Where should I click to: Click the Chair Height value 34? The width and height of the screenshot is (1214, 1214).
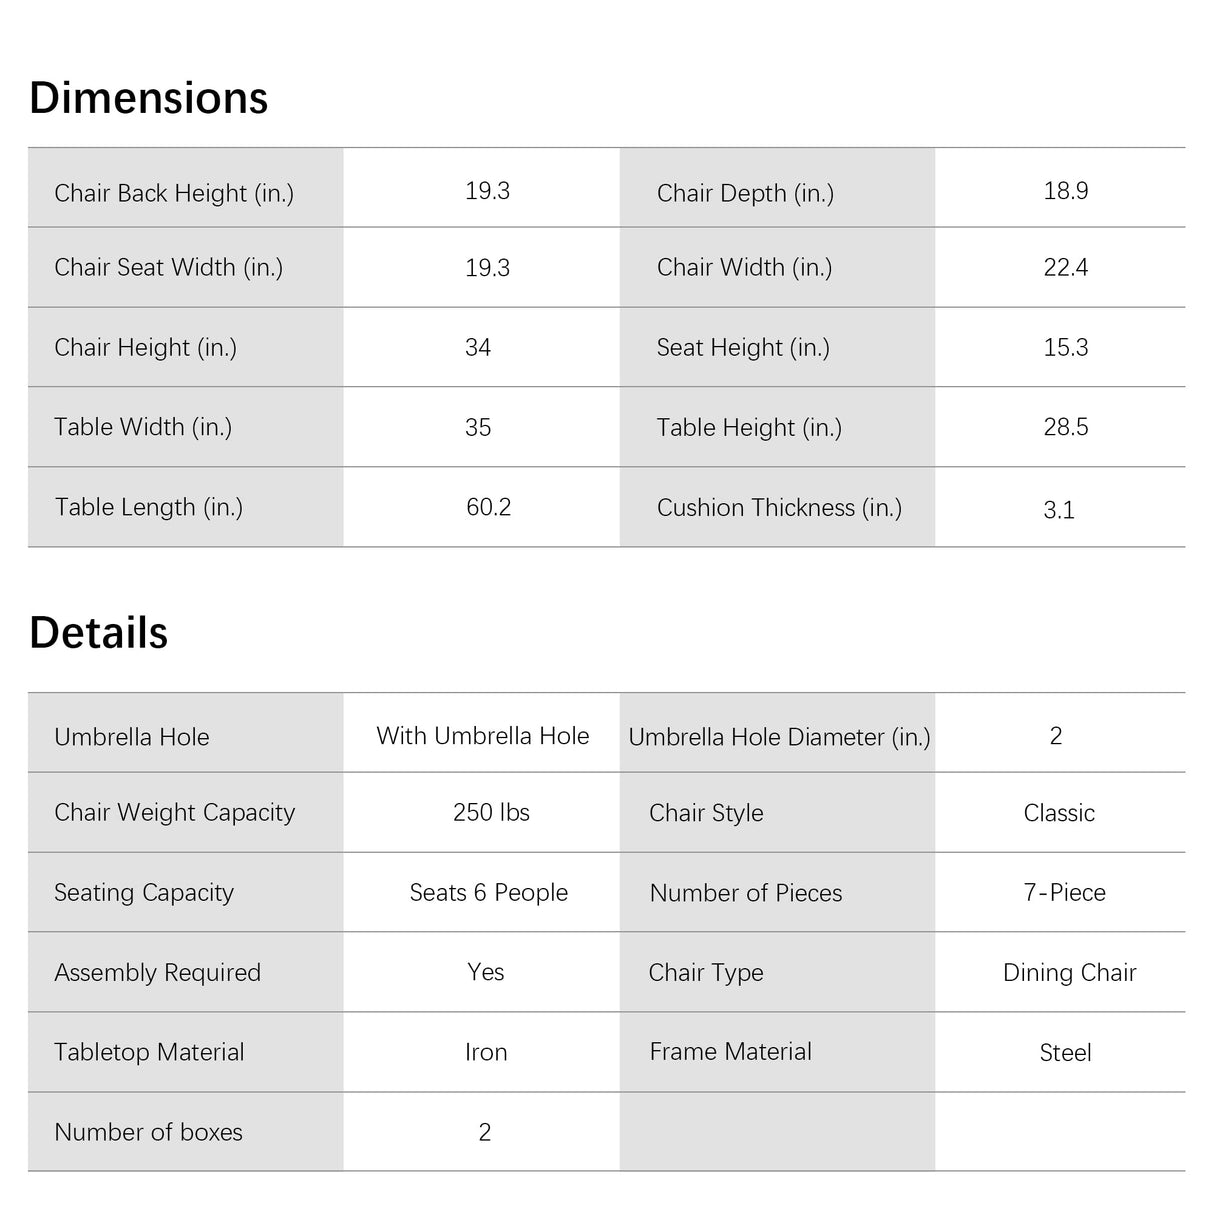point(478,347)
